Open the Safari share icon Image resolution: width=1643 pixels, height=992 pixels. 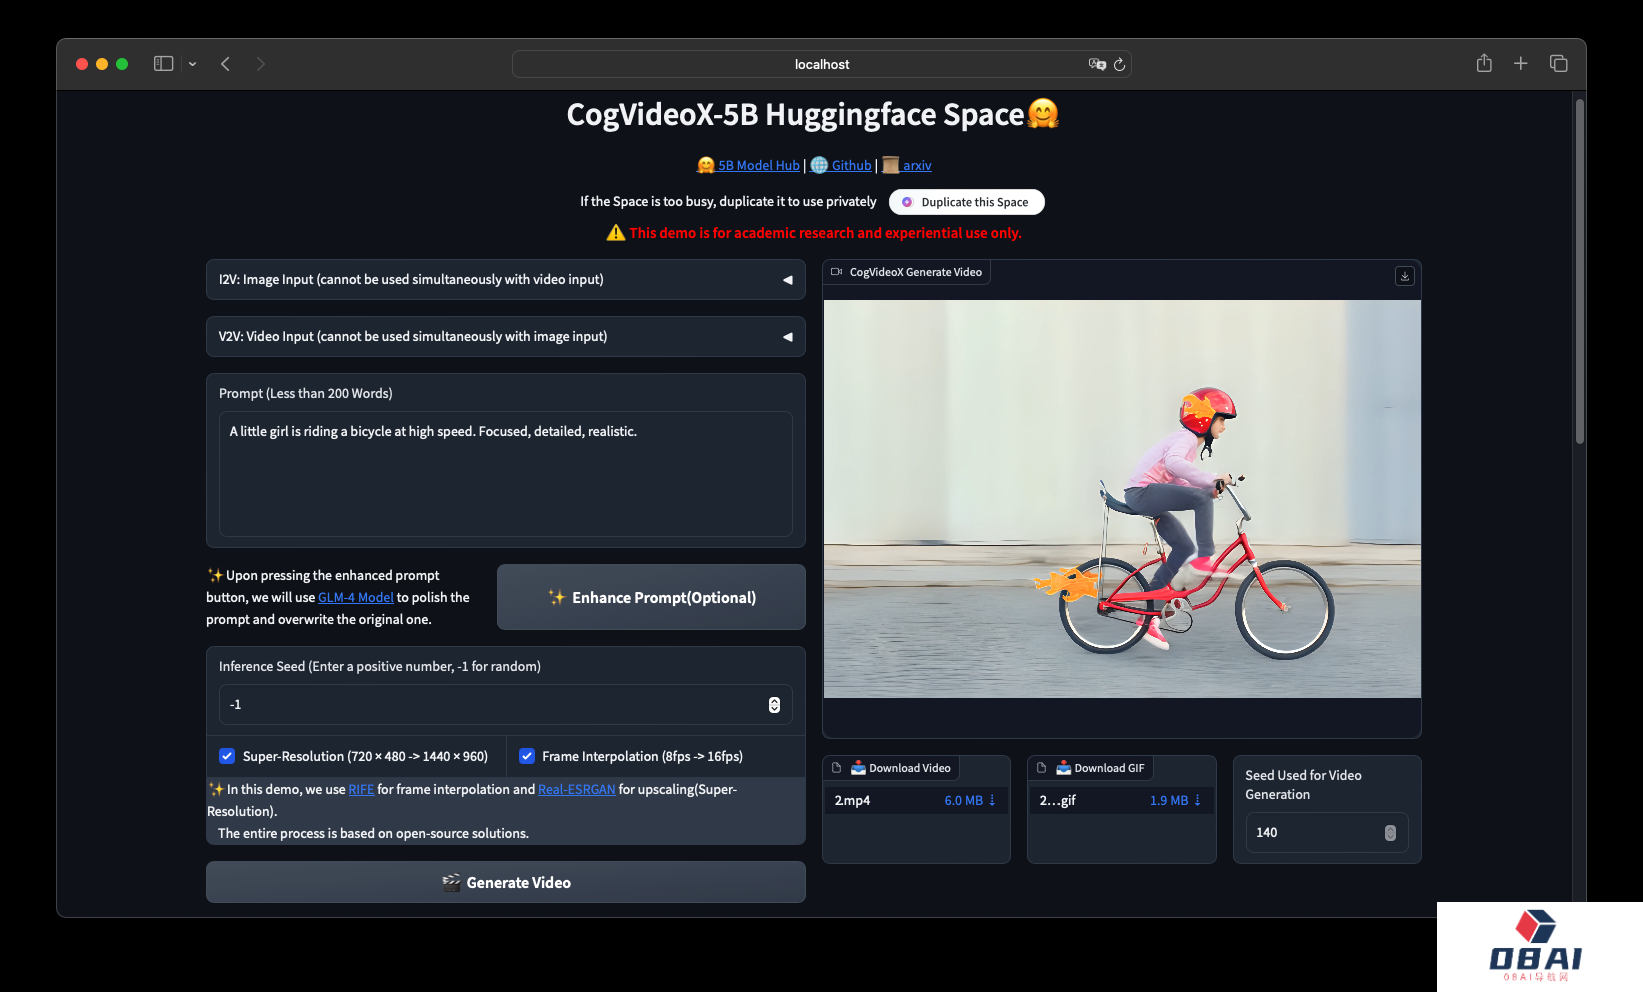tap(1484, 64)
